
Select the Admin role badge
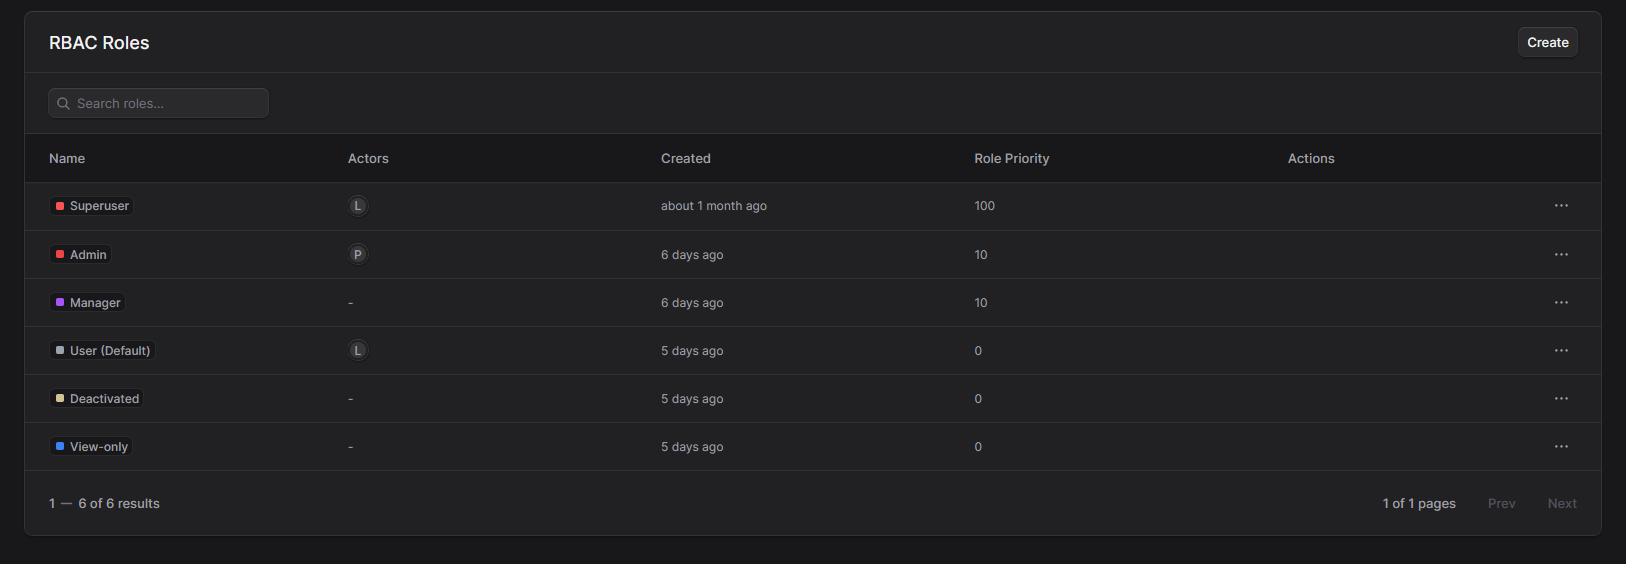pos(80,255)
